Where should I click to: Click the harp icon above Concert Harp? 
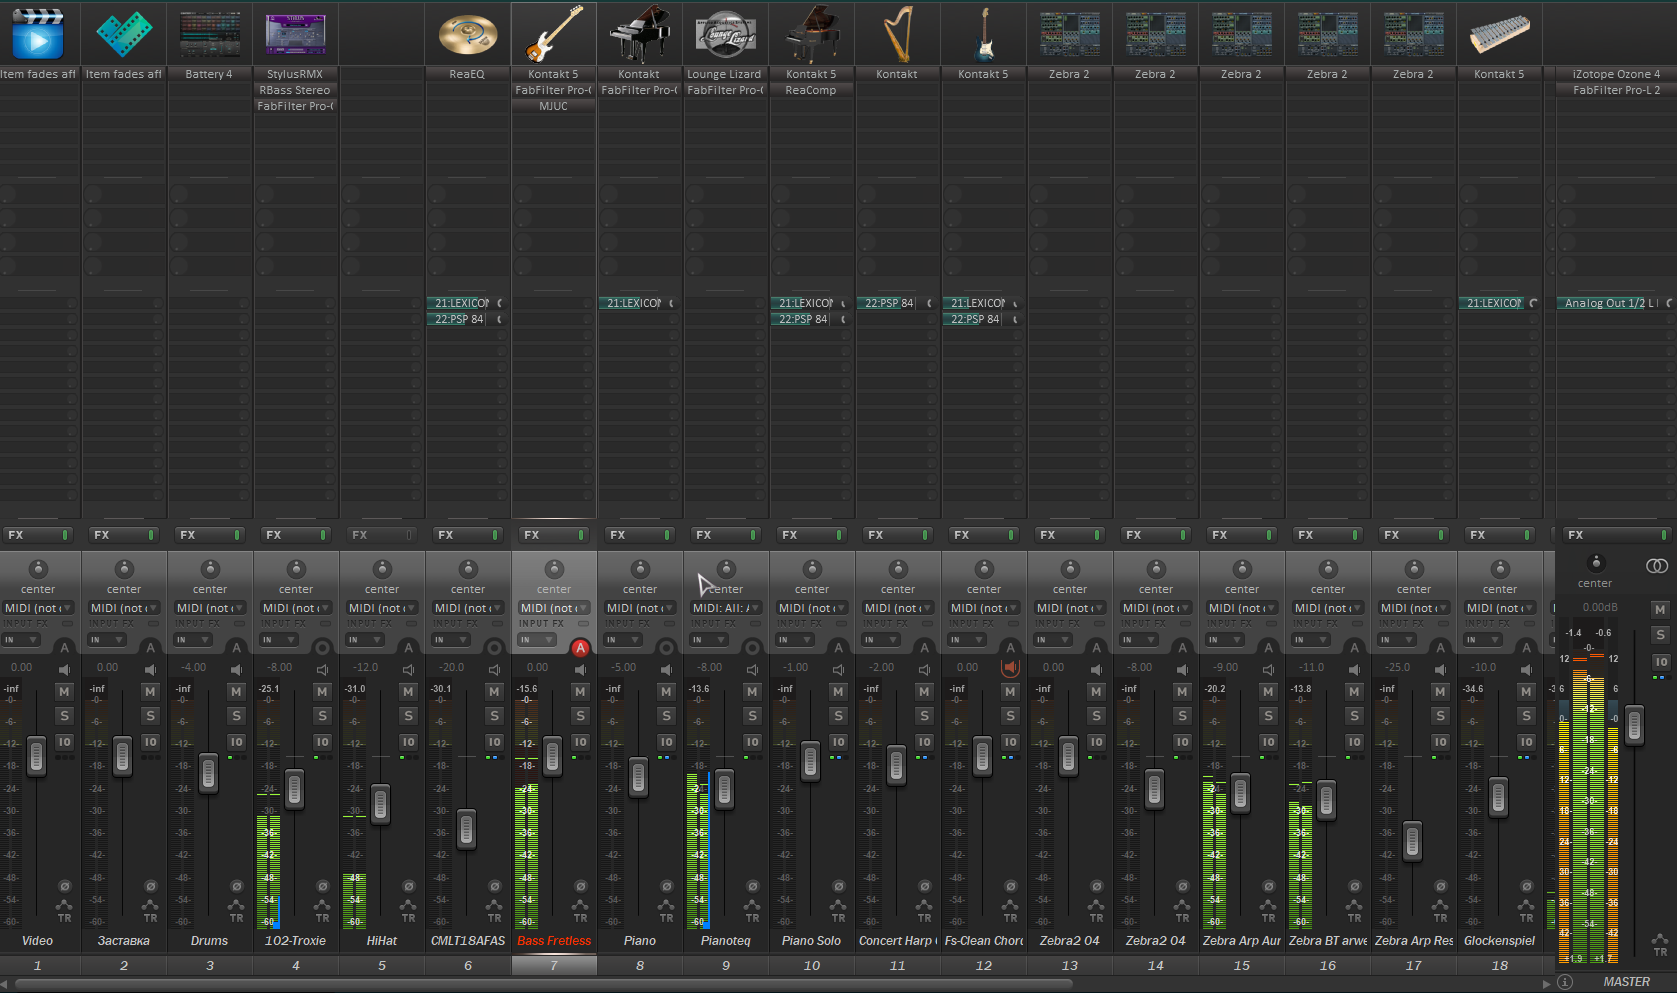897,33
